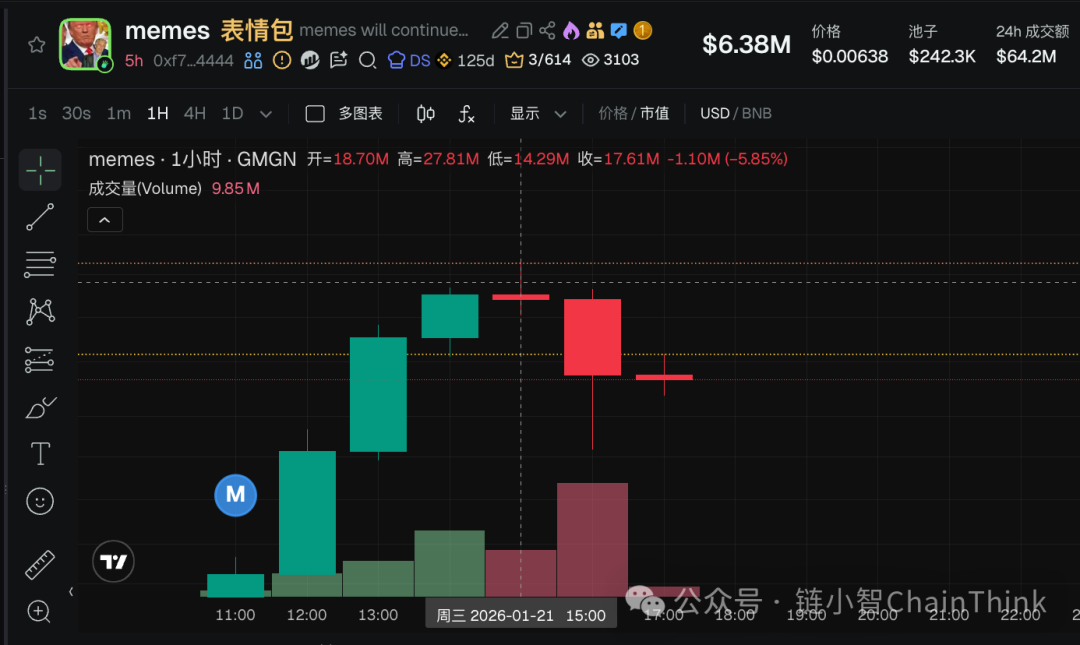Viewport: 1080px width, 645px height.
Task: Copy the 0xf7...4444 contract address
Action: (193, 61)
